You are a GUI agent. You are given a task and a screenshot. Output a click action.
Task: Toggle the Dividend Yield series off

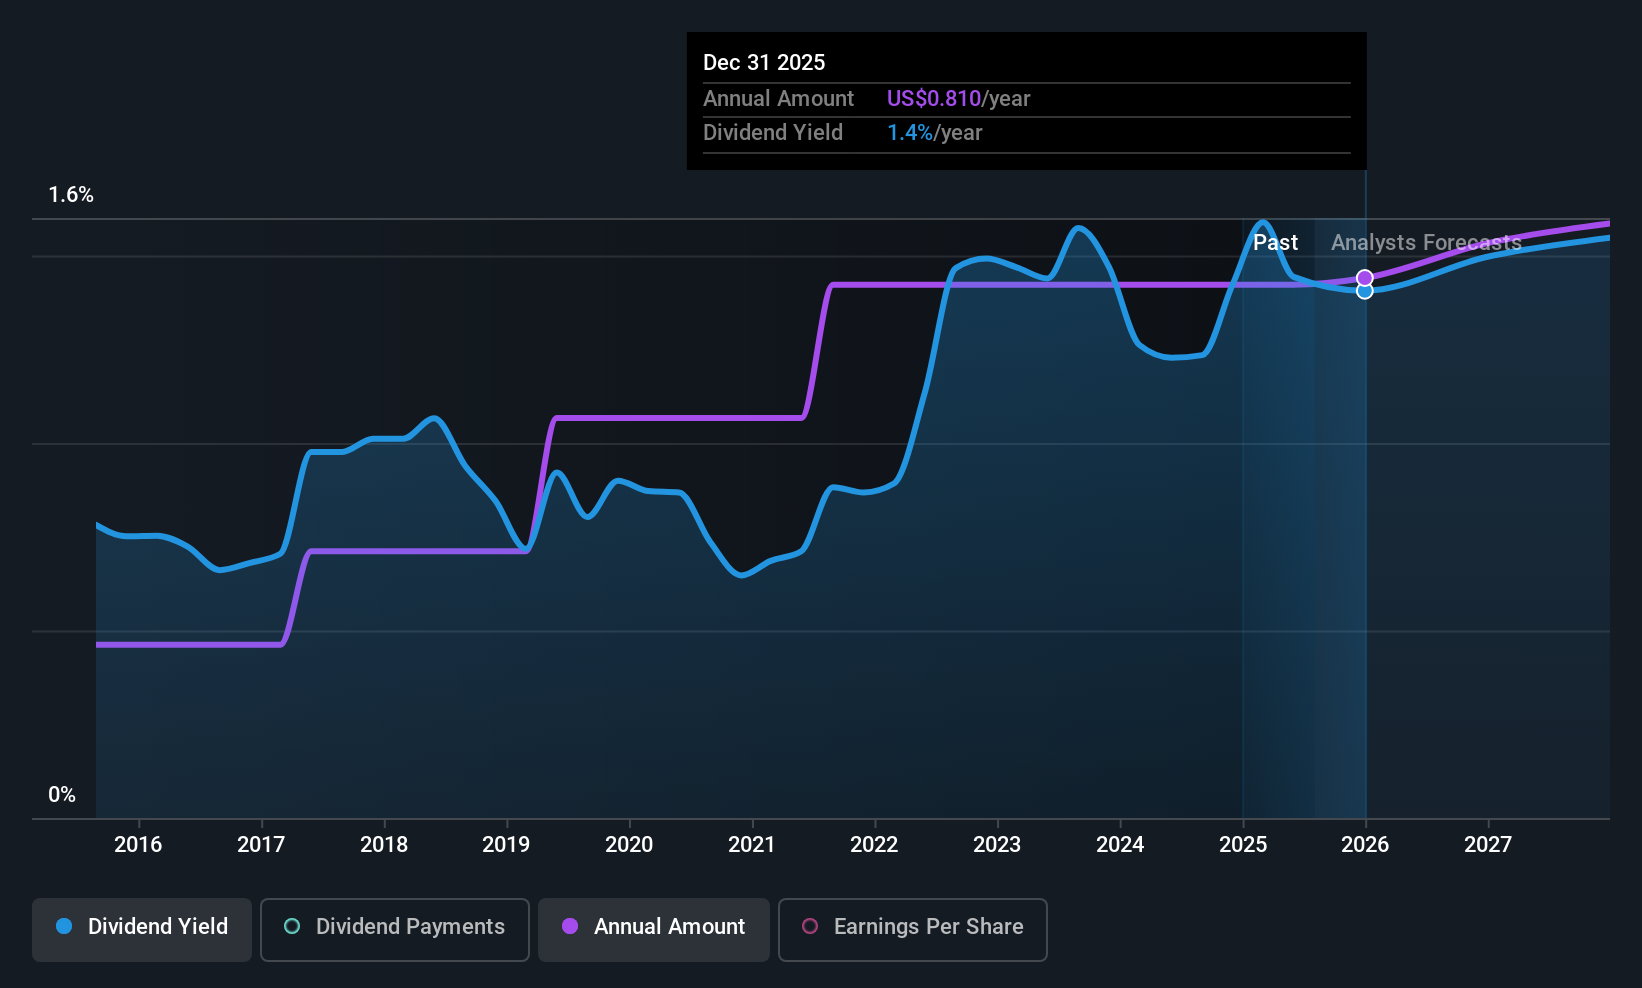141,927
